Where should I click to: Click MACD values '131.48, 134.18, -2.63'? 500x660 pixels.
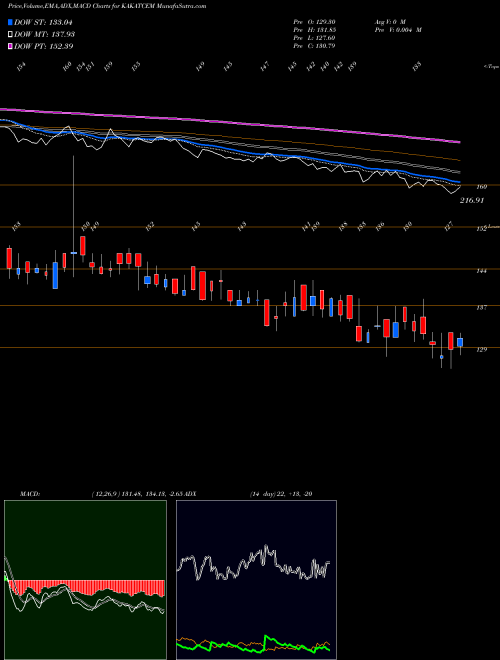[x=152, y=494]
